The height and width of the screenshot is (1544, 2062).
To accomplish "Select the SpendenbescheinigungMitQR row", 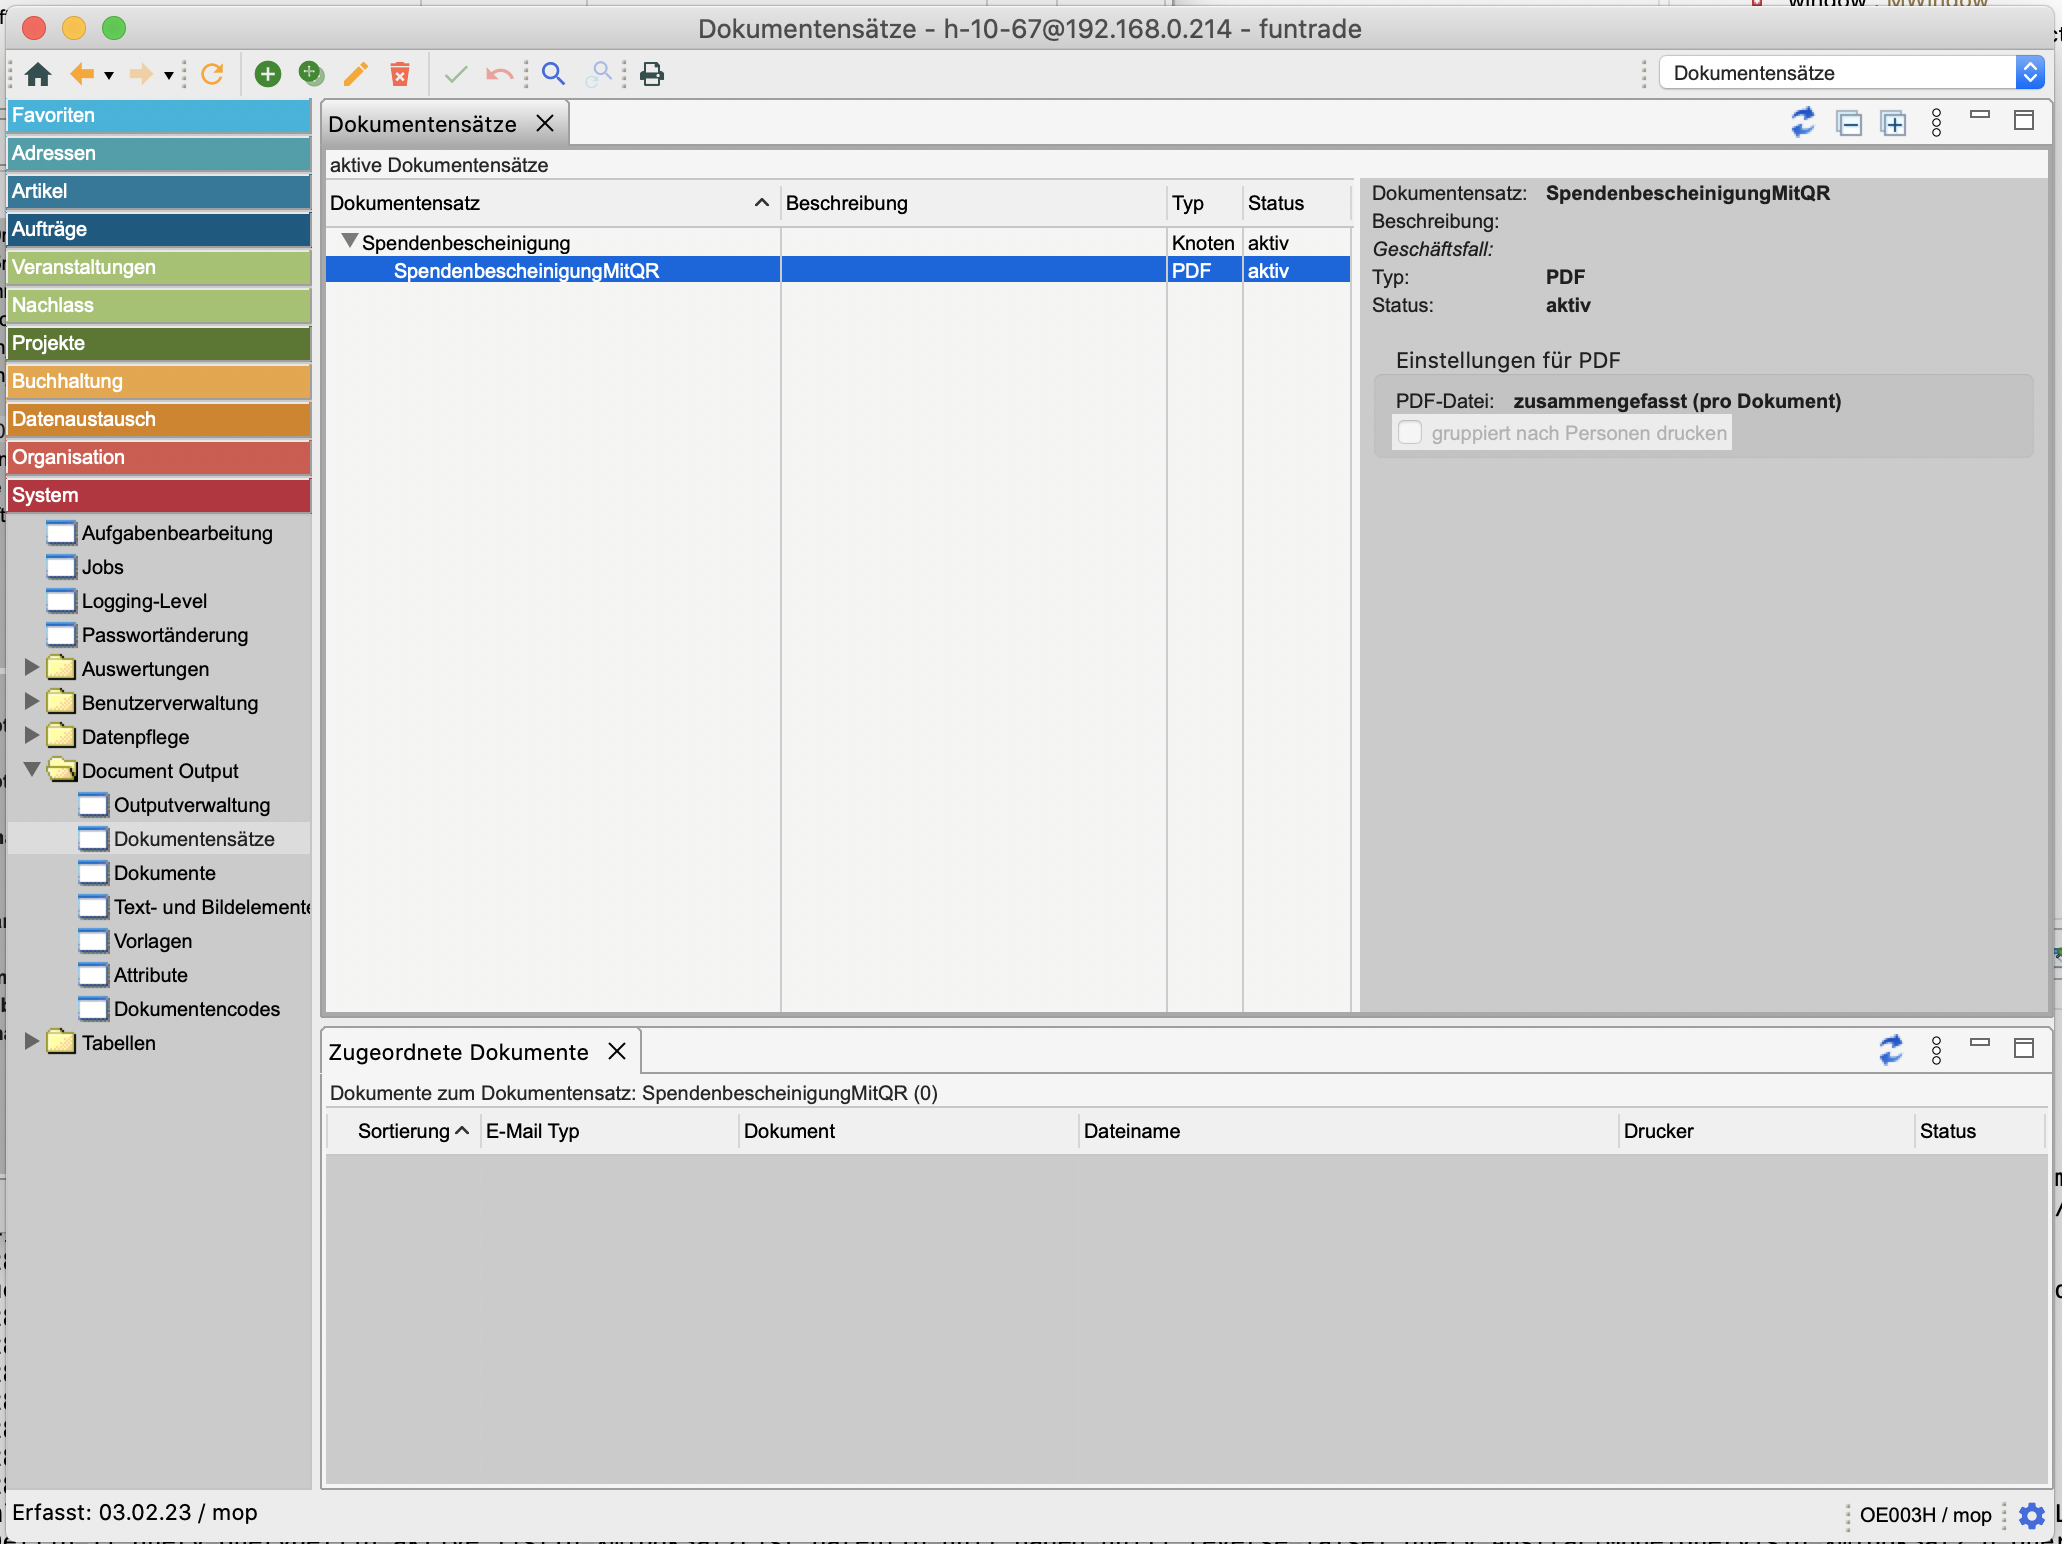I will [526, 271].
